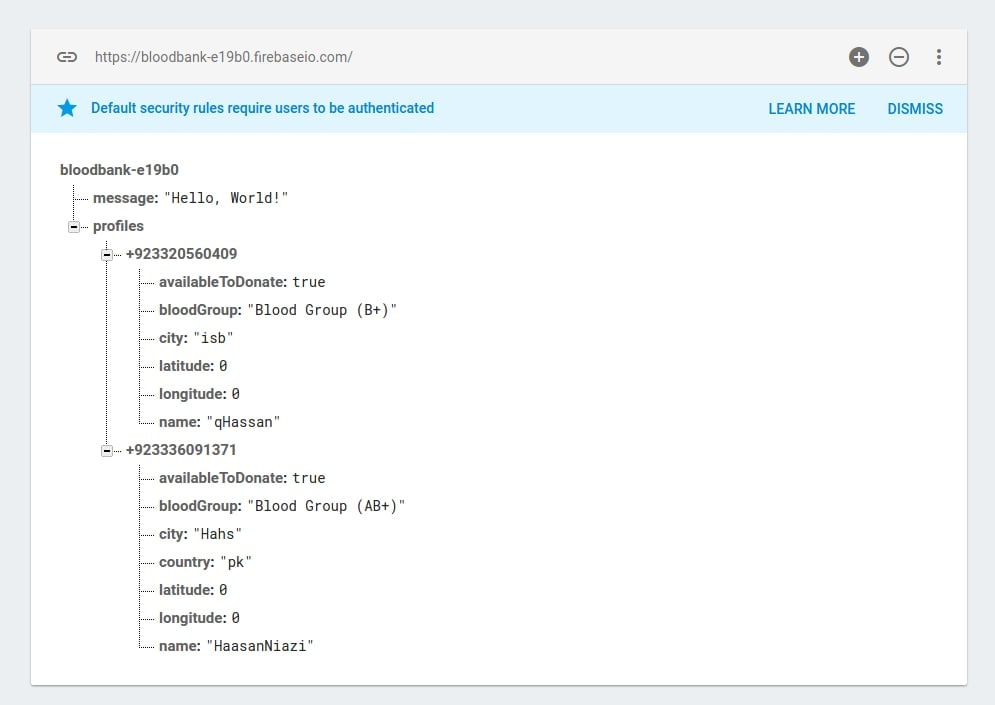
Task: Select the message "Hello, World!" entry
Action: (190, 198)
